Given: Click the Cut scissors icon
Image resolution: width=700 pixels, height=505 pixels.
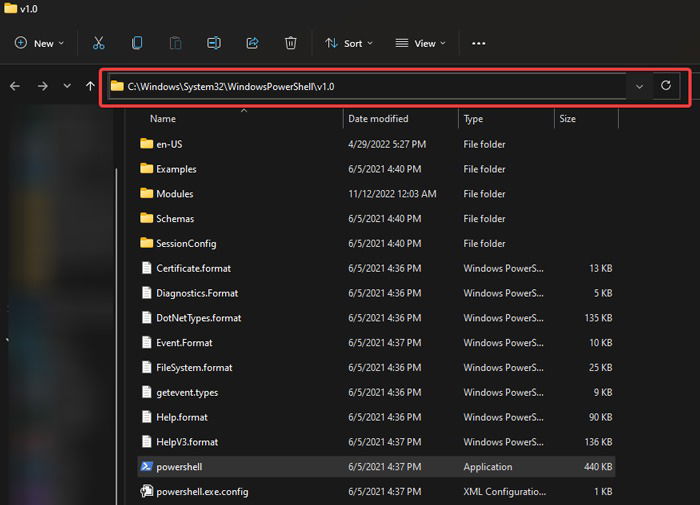Looking at the screenshot, I should click(98, 43).
